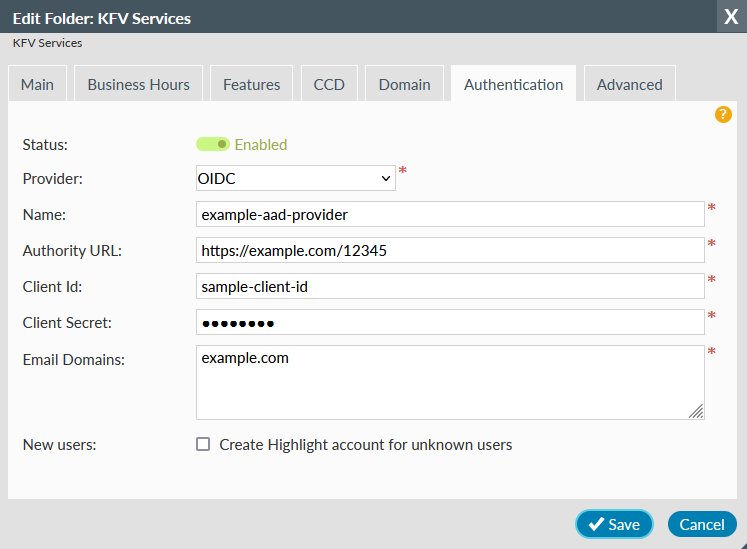Image resolution: width=747 pixels, height=549 pixels.
Task: Click the Email Domains: label
Action: (x=73, y=359)
